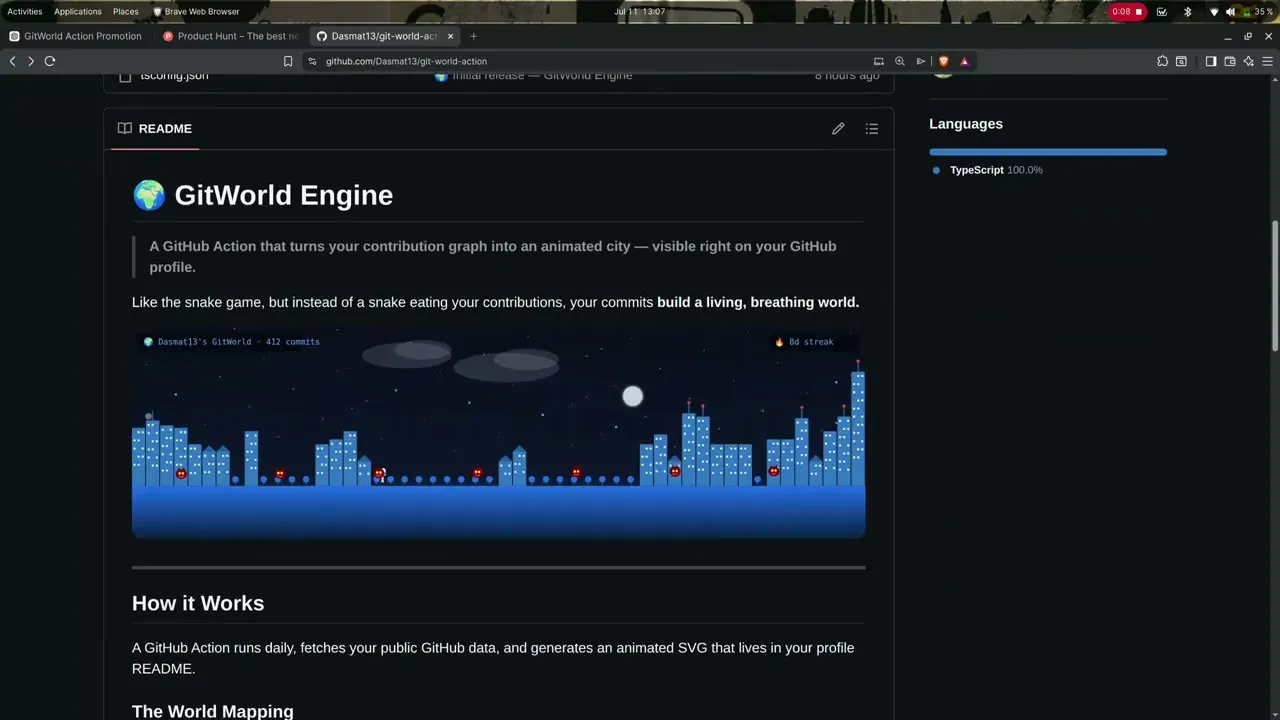Open the Activities overview
The image size is (1280, 720).
25,12
